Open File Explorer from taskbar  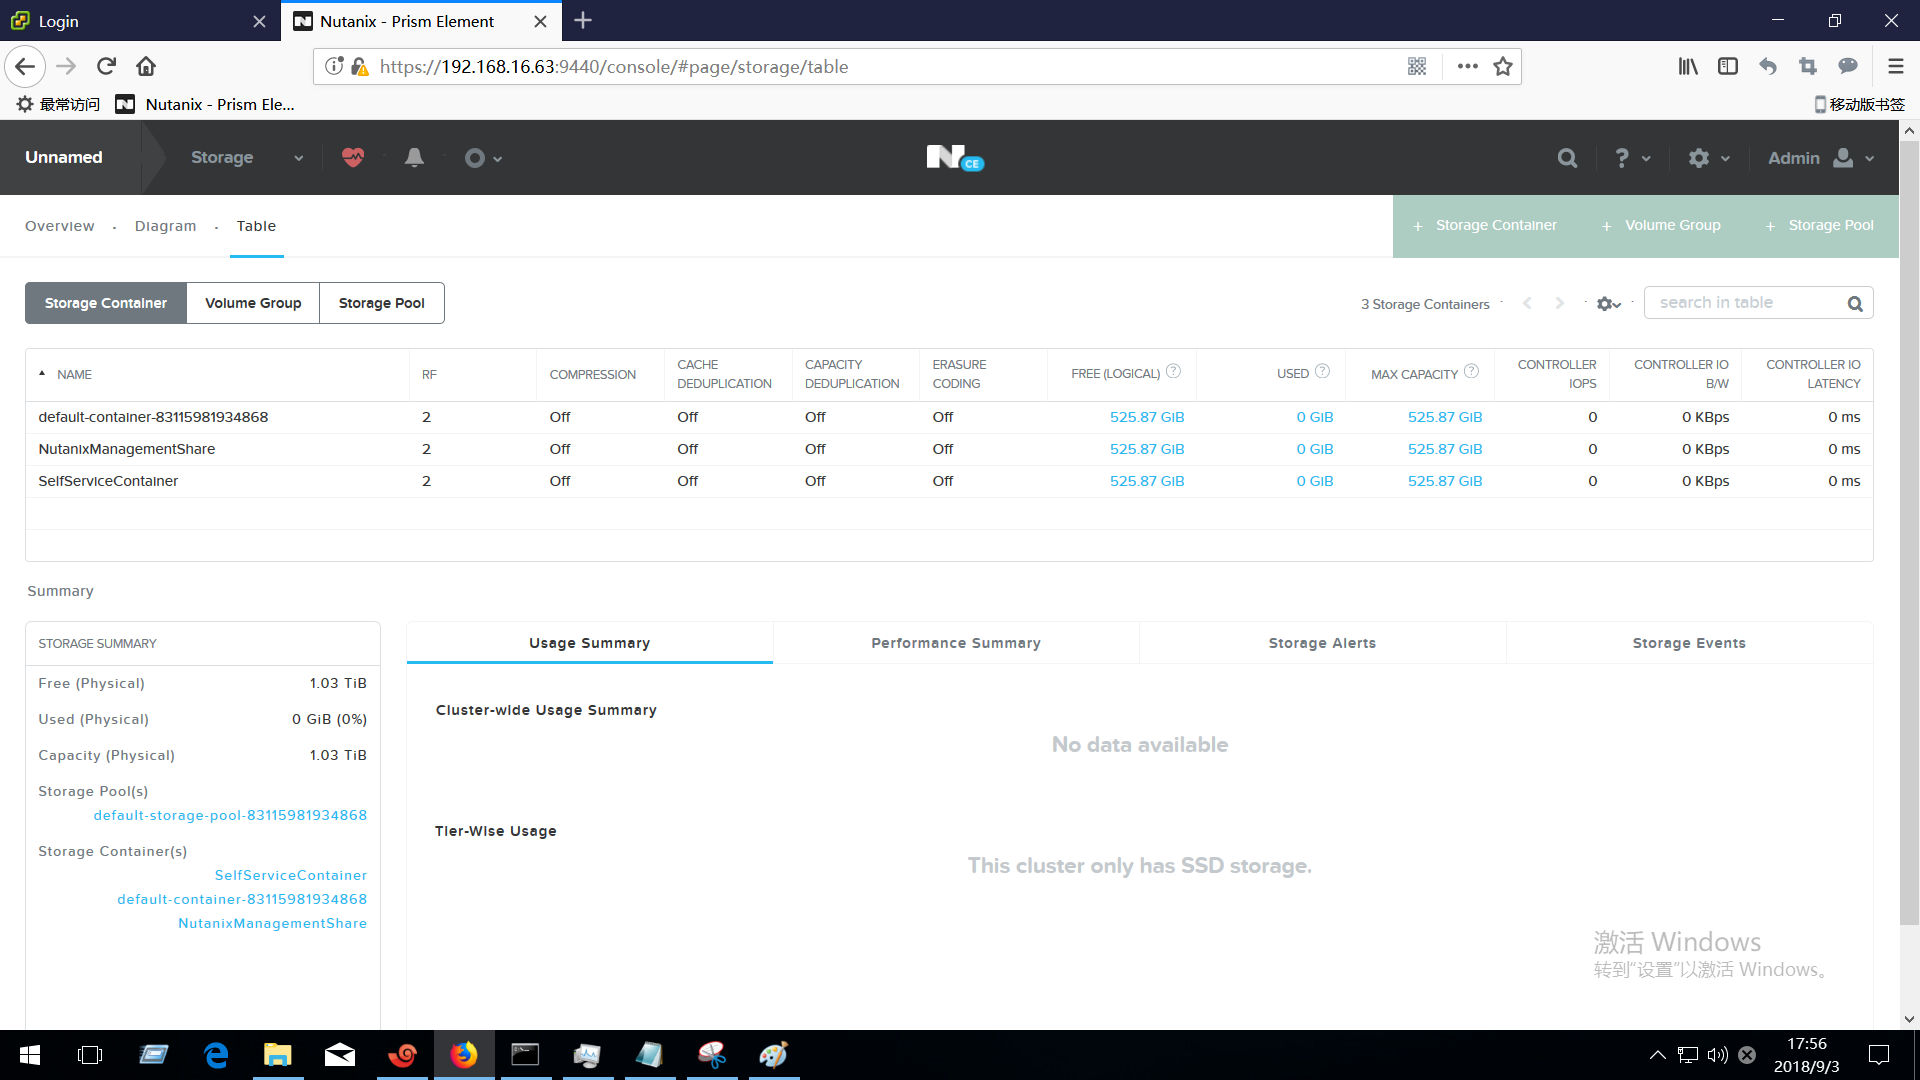coord(277,1055)
